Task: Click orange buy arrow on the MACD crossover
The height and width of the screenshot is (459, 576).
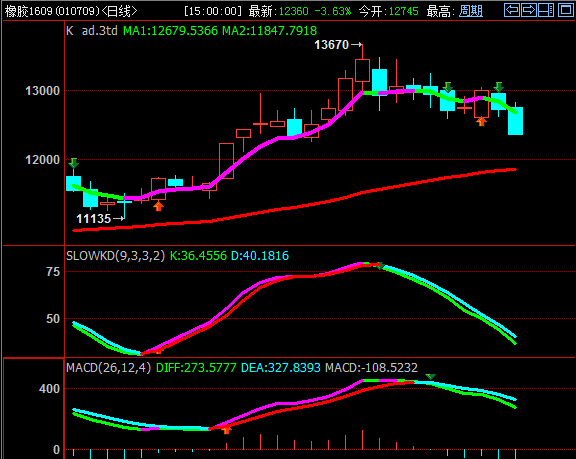Action: pos(226,430)
